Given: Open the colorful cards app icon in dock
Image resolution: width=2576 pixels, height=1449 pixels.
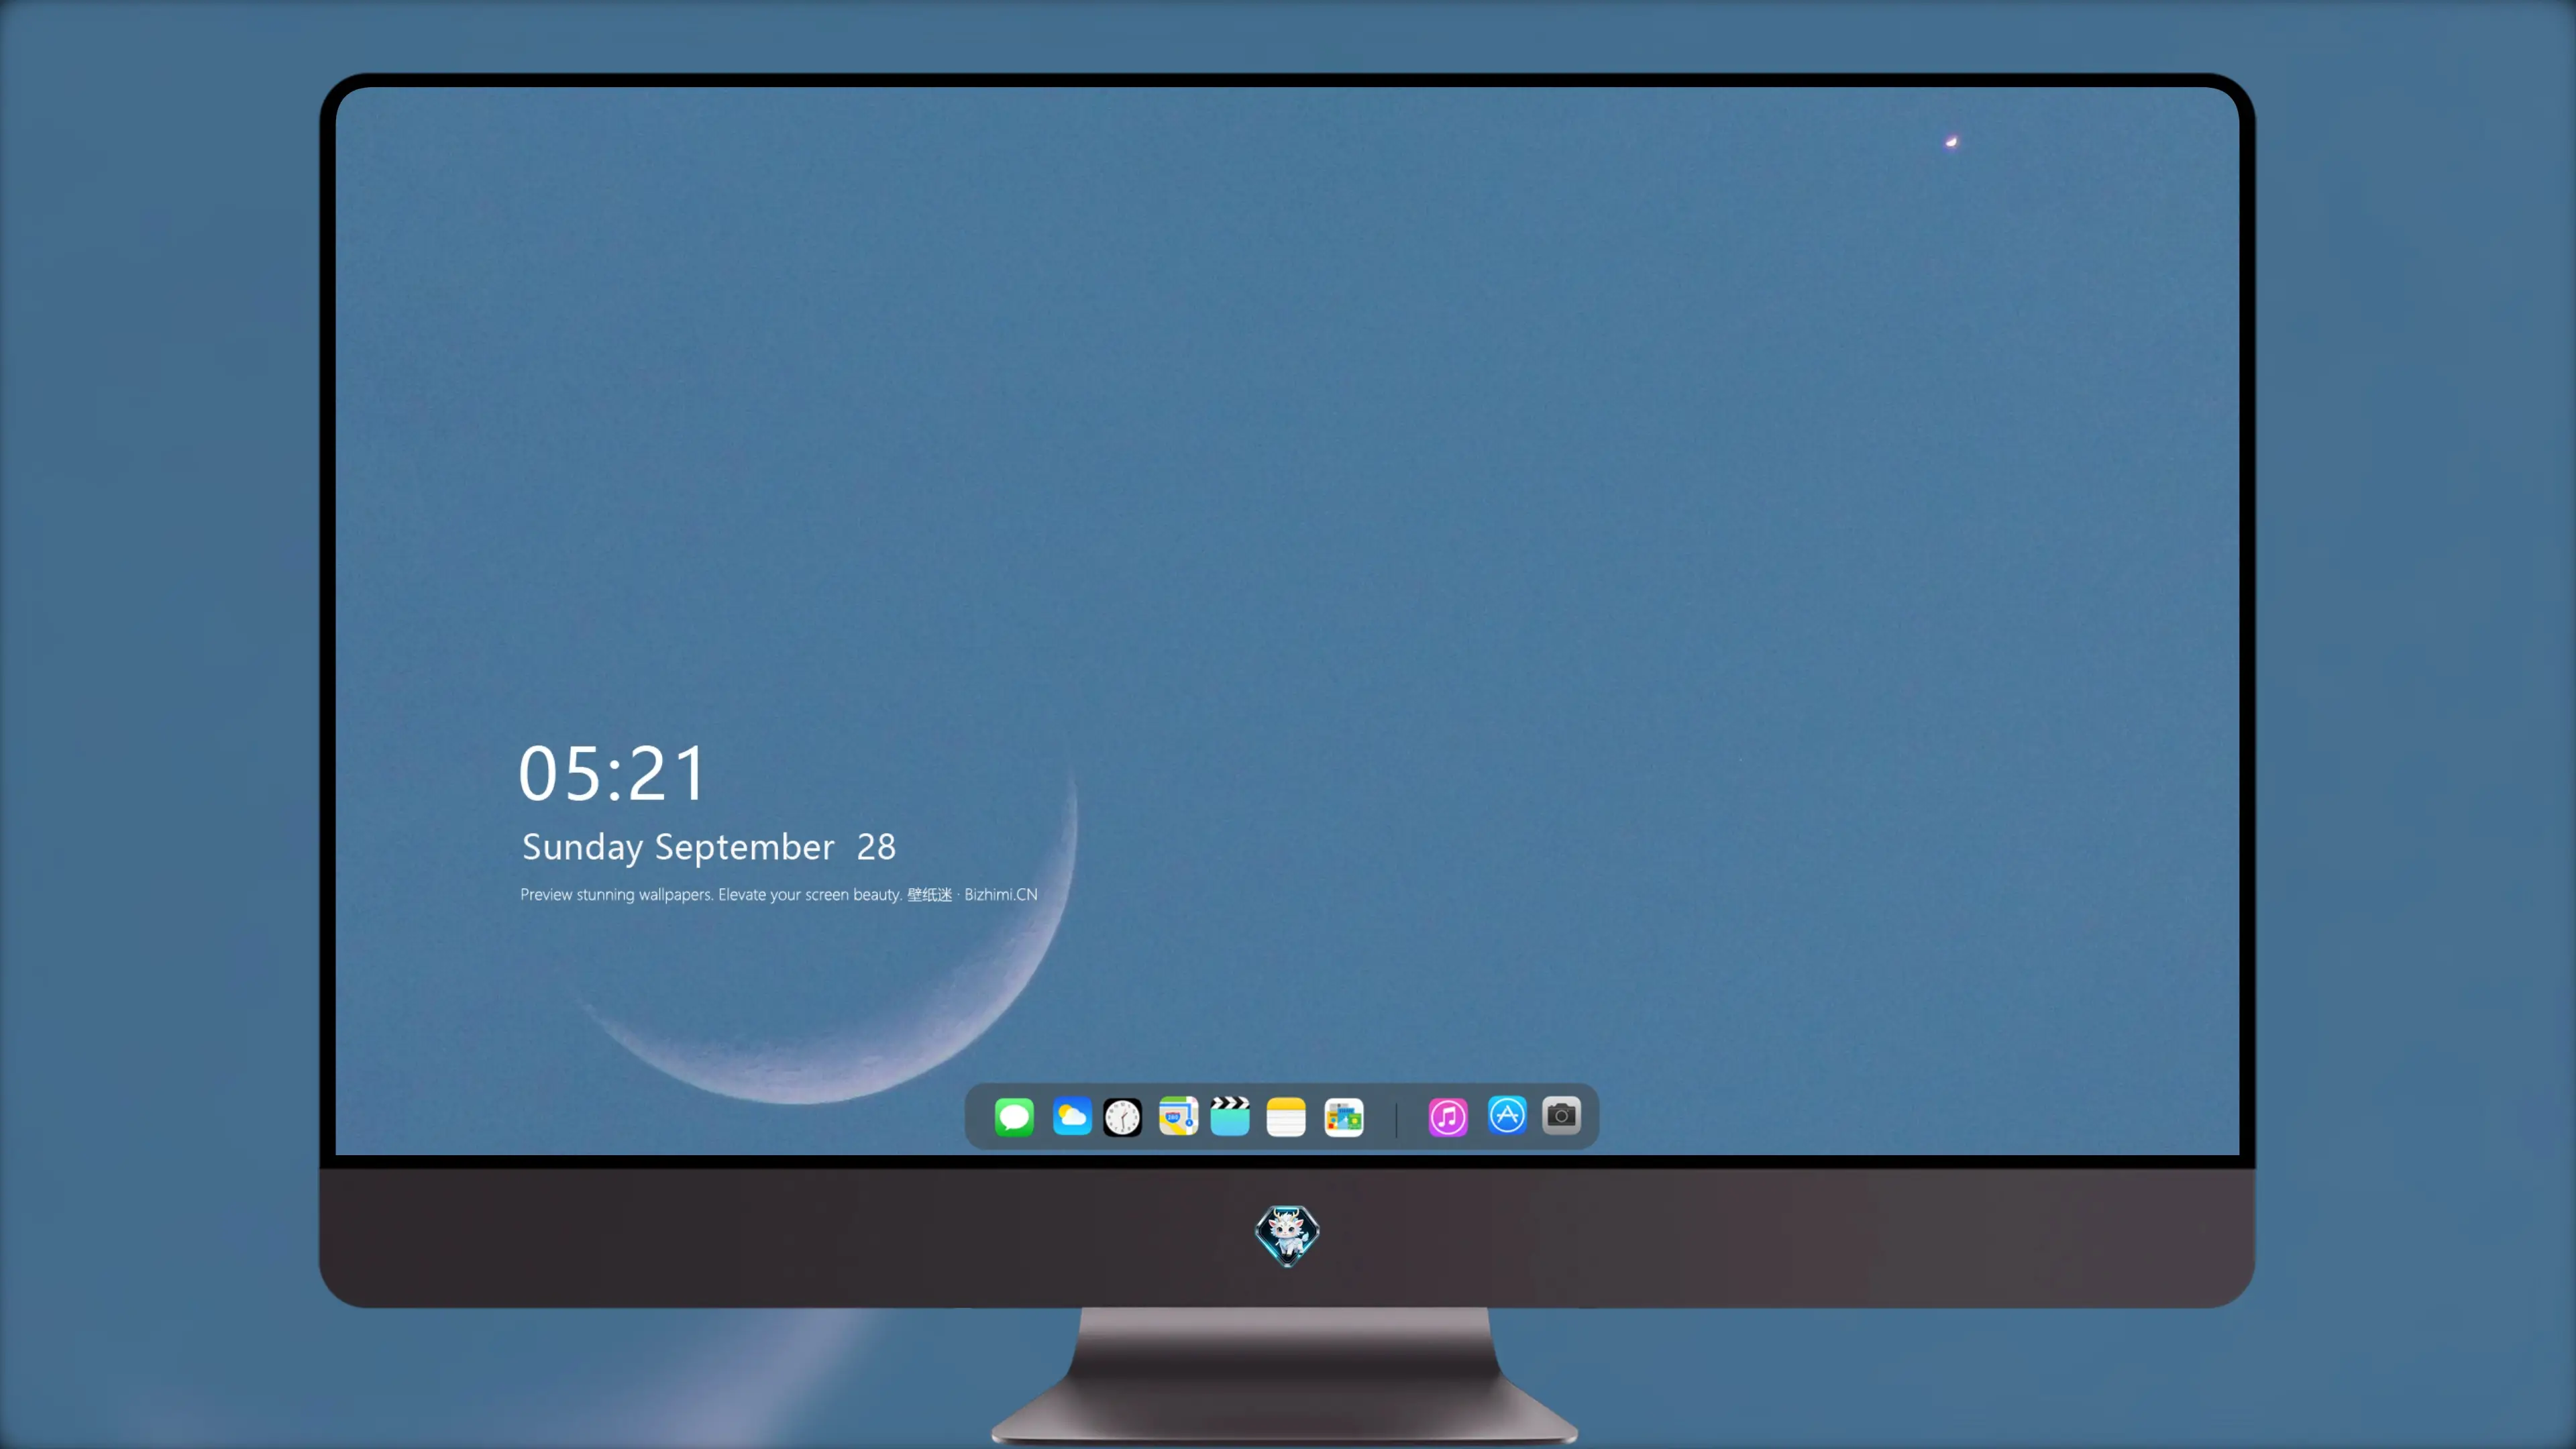Looking at the screenshot, I should 1344,1117.
